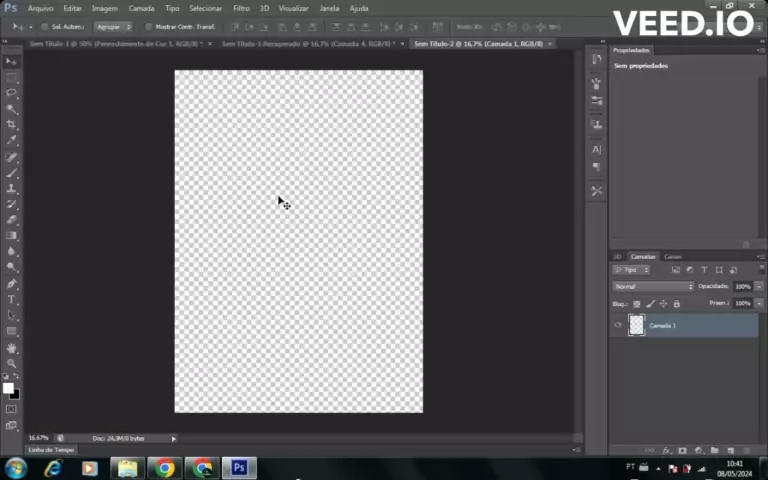Enable the Sel. Autom. checkbox
768x480 pixels.
coord(44,27)
